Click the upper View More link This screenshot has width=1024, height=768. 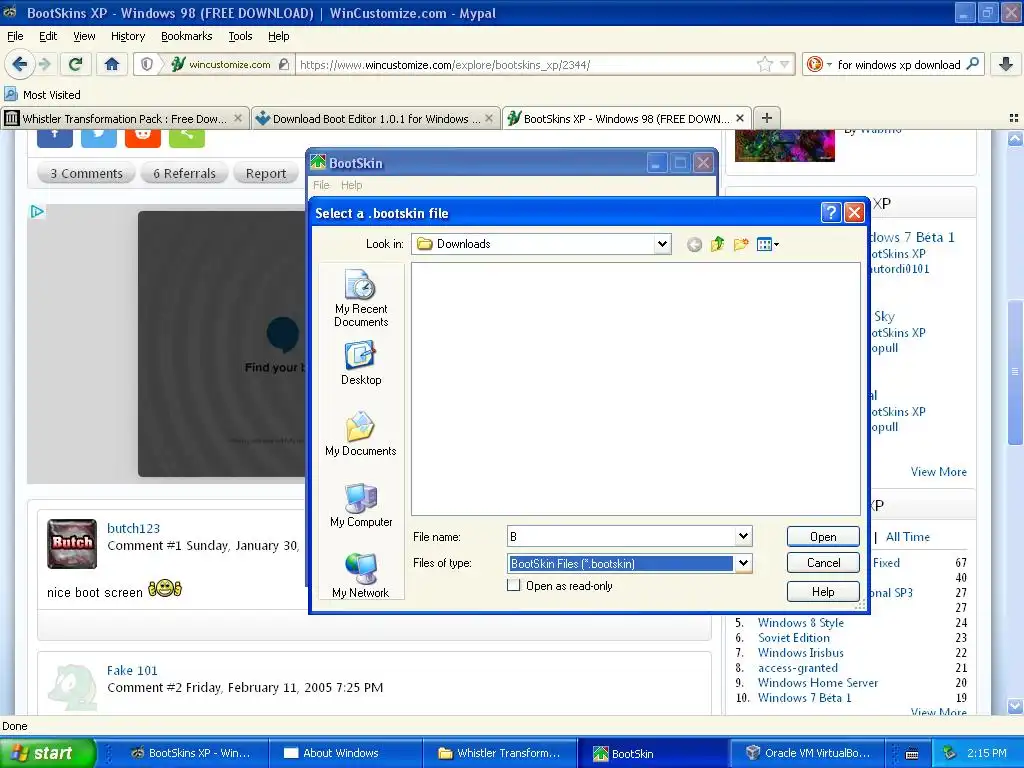938,472
